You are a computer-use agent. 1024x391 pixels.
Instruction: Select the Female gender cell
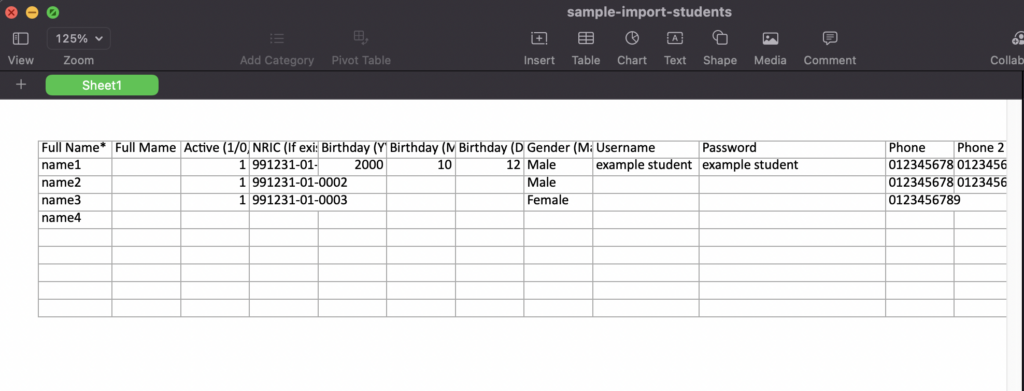point(558,201)
